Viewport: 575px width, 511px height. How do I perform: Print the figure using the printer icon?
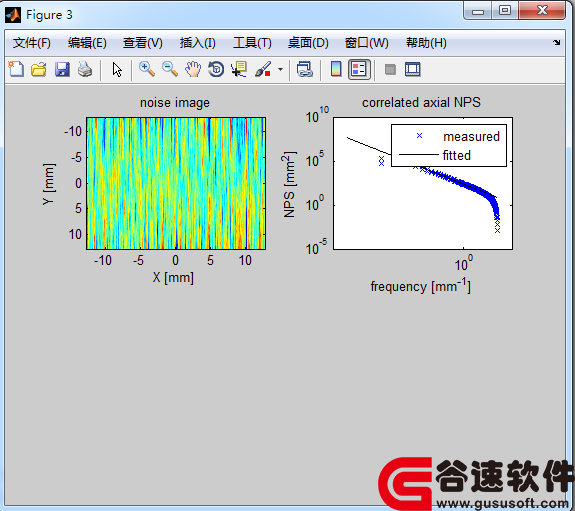[85, 69]
